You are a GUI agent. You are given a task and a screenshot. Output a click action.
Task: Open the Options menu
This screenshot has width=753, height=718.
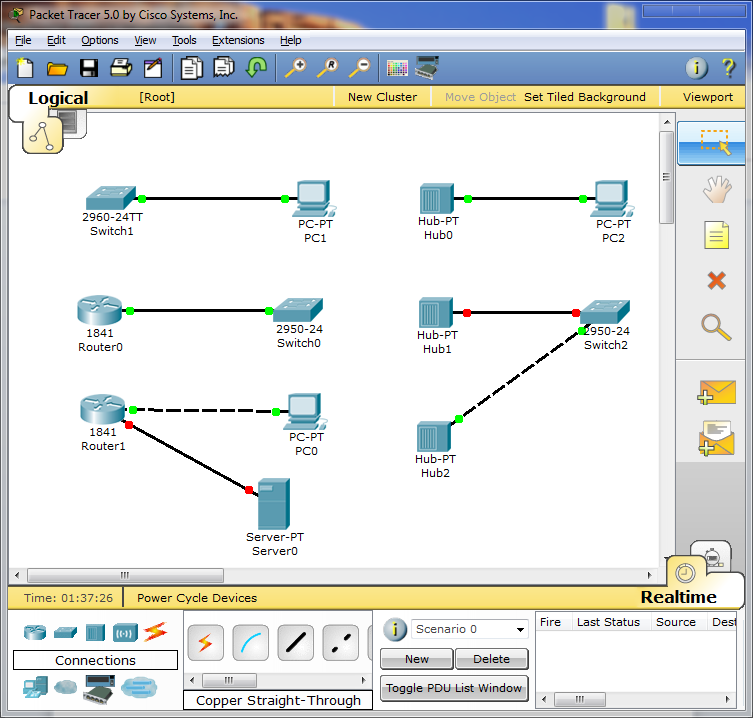point(100,40)
